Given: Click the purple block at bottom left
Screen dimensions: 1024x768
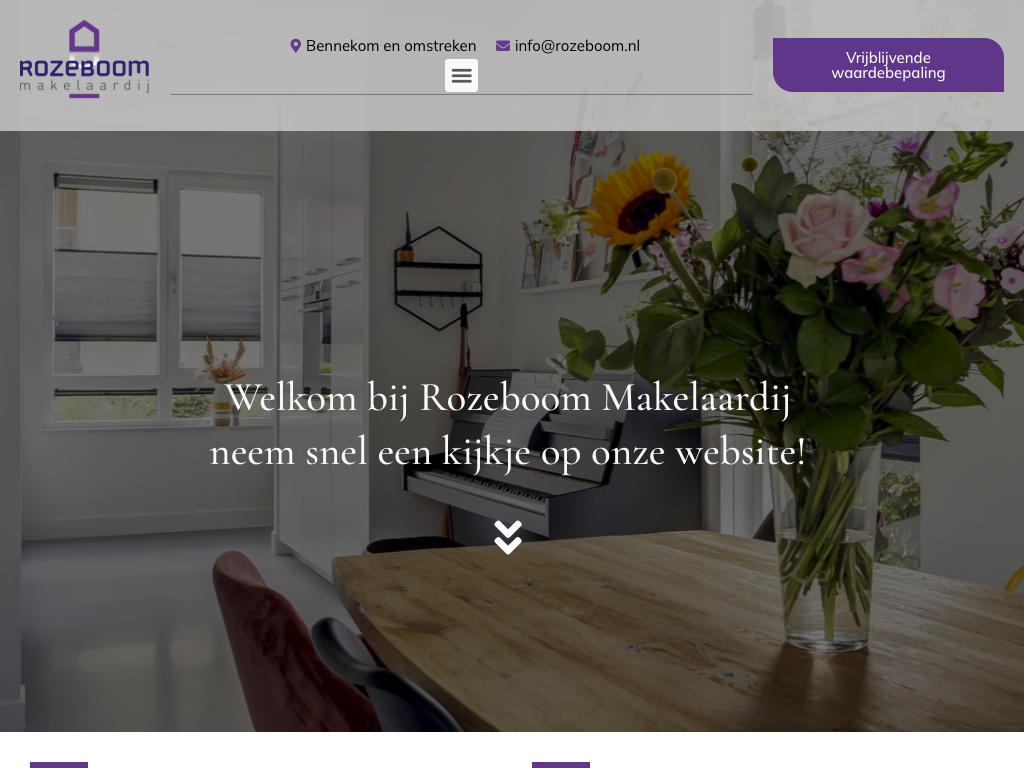Looking at the screenshot, I should click(x=59, y=765).
